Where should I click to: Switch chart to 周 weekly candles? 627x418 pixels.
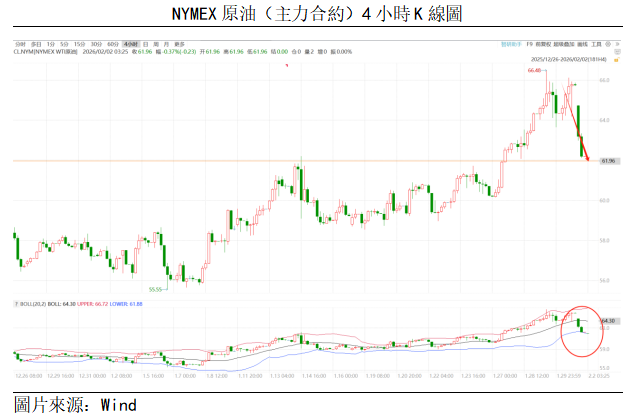(156, 44)
